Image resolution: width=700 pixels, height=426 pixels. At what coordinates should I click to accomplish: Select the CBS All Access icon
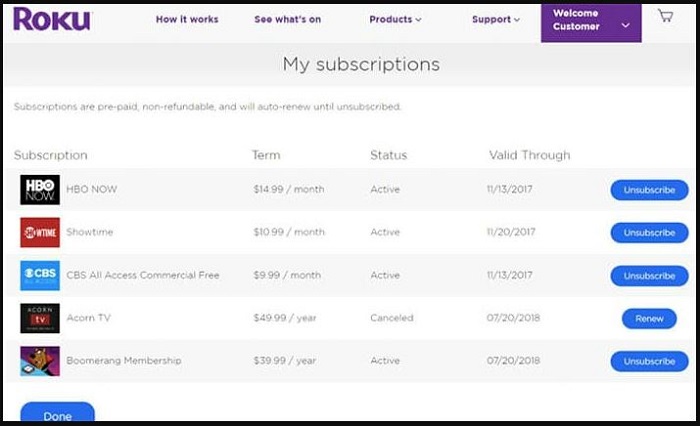coord(40,276)
